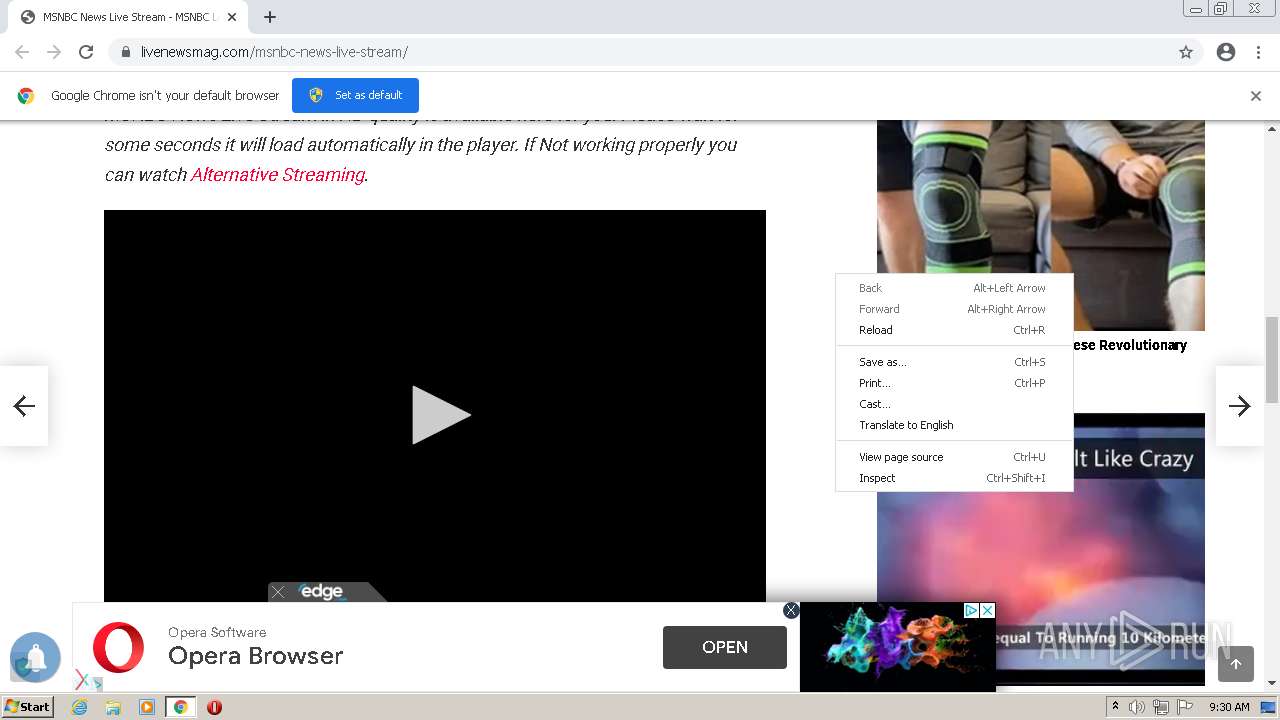Reload the page with the refresh icon

click(86, 52)
